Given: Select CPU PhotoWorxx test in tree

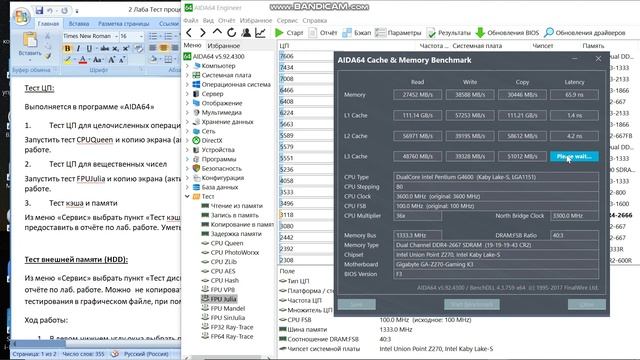Looking at the screenshot, I should tap(235, 253).
